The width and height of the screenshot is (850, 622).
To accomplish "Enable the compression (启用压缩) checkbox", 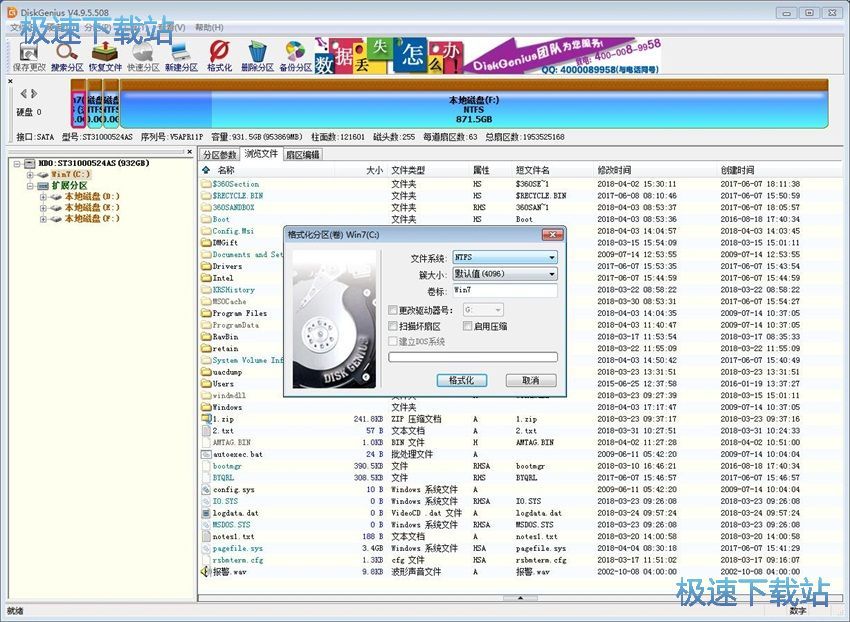I will (x=467, y=326).
